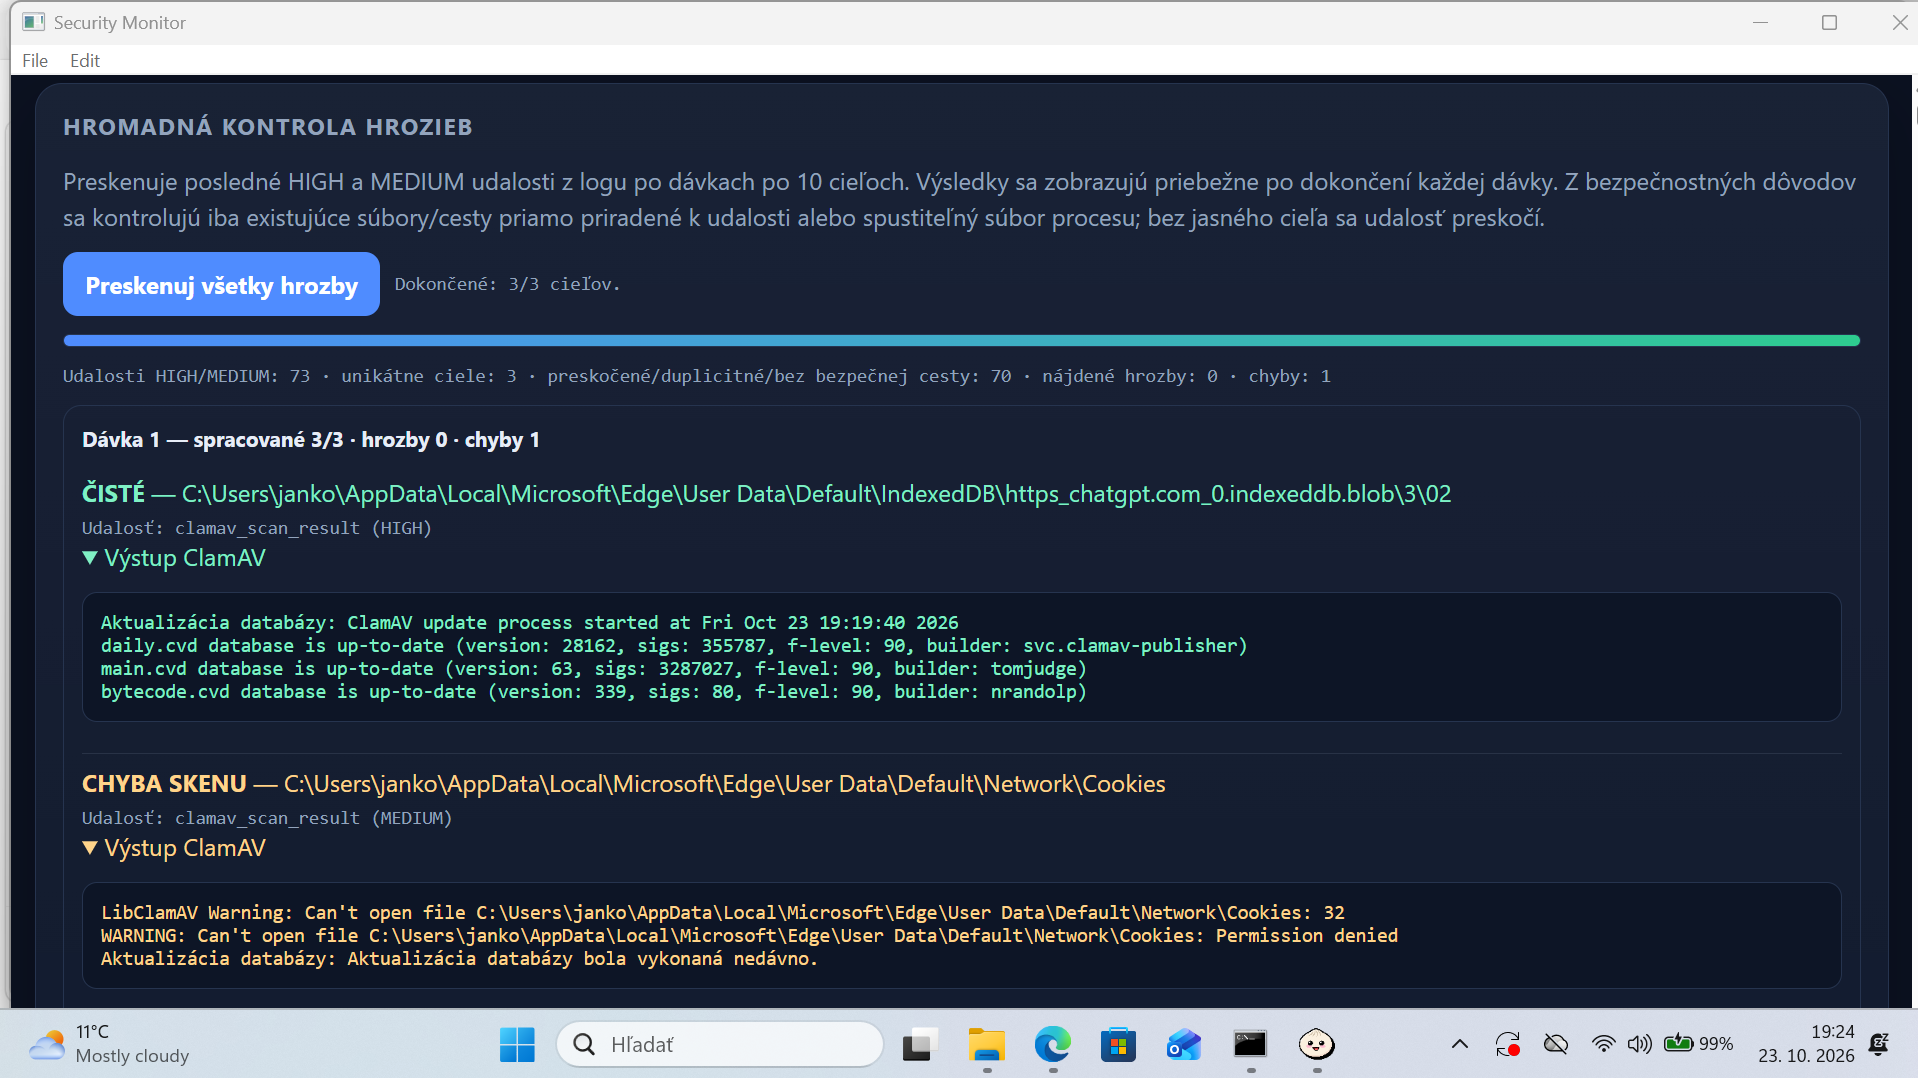1918x1078 pixels.
Task: Click the CHYBA SKENU Cookies file path
Action: [x=724, y=784]
